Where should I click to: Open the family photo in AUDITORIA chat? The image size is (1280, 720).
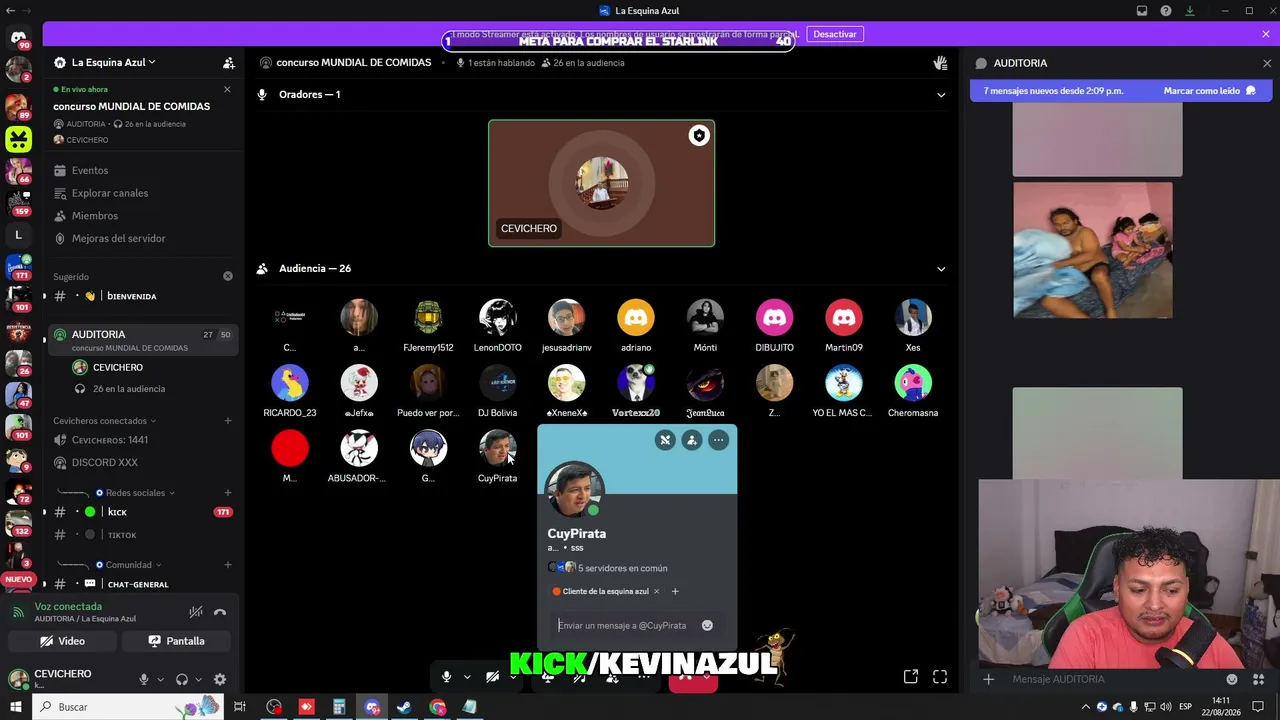point(1093,250)
